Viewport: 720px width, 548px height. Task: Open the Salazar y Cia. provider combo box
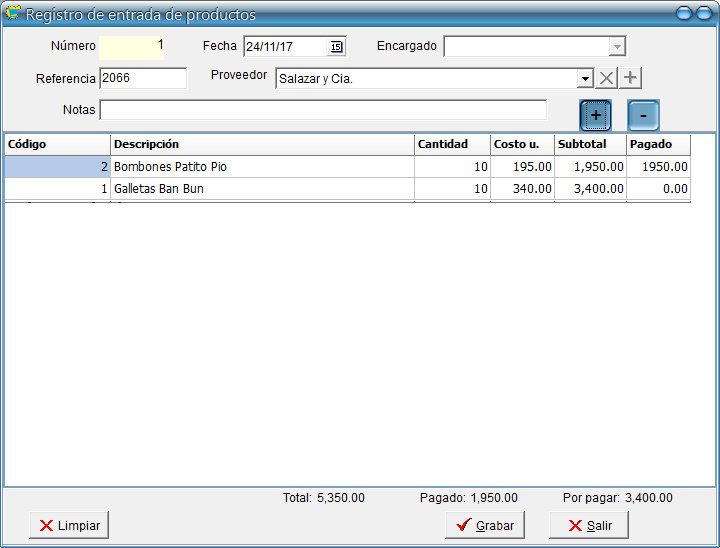pyautogui.click(x=434, y=79)
